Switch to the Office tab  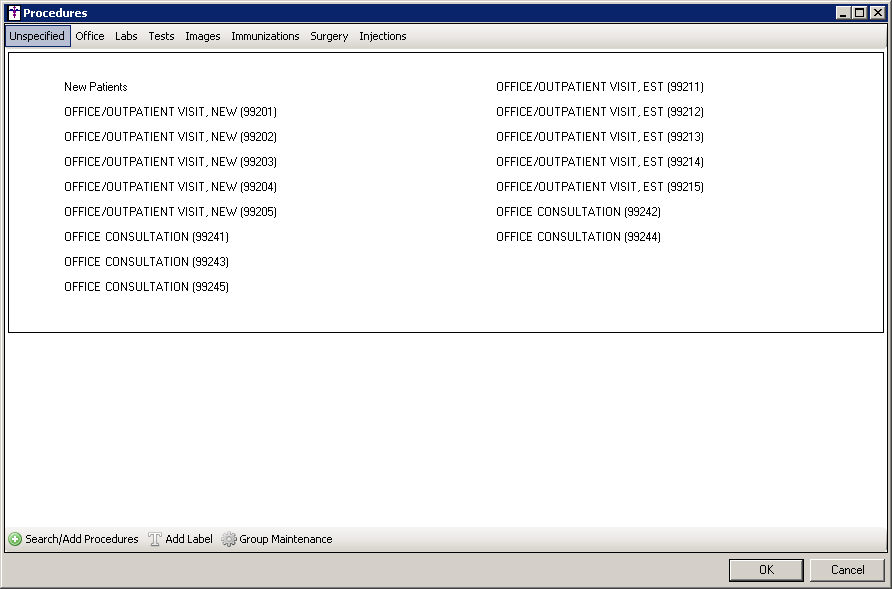pyautogui.click(x=90, y=36)
